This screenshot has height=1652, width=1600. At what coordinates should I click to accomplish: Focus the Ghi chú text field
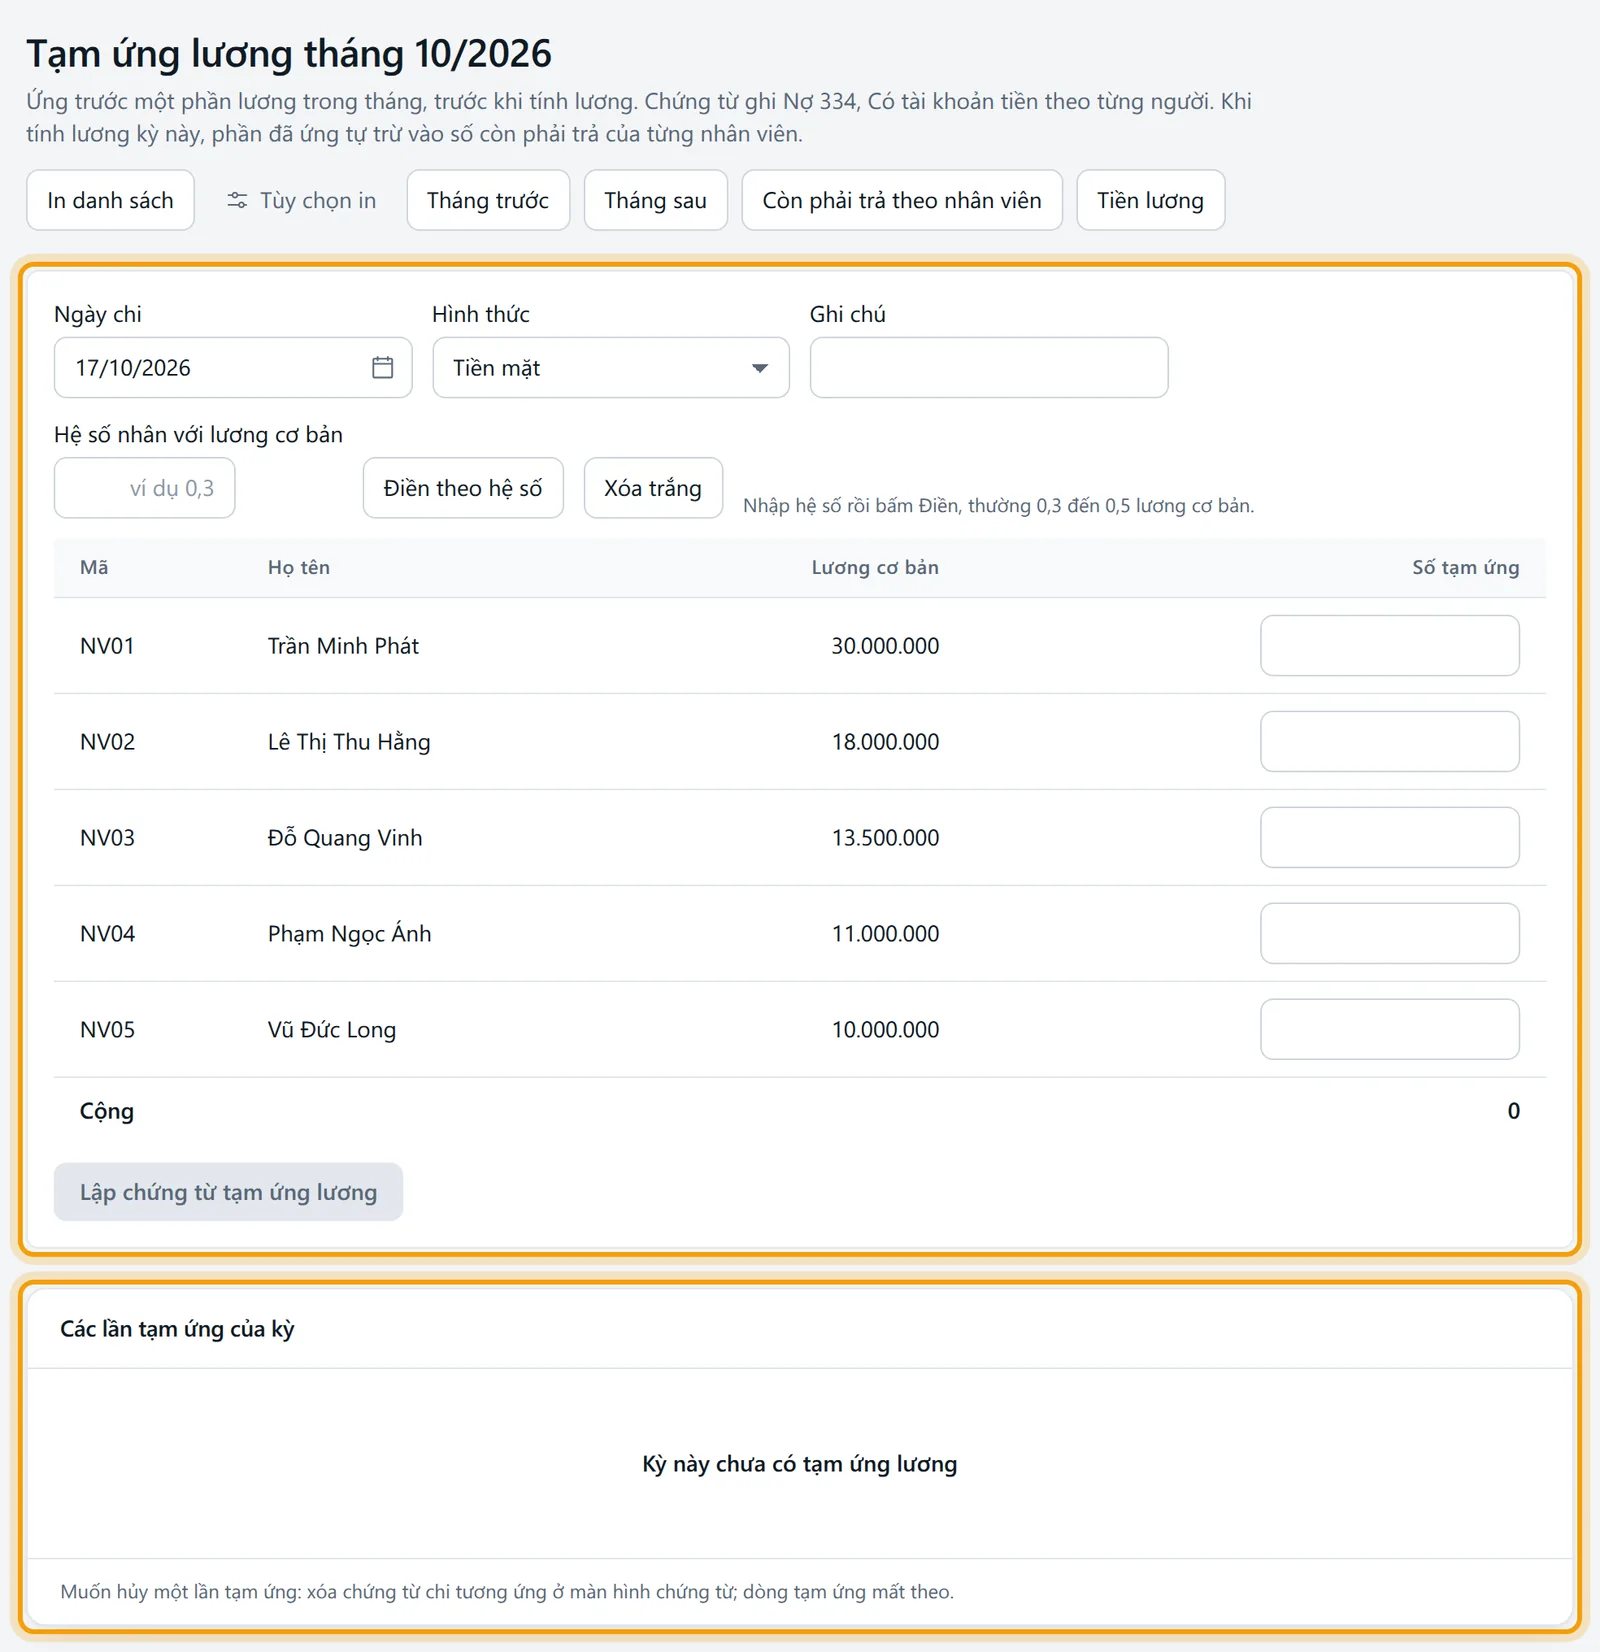(988, 367)
